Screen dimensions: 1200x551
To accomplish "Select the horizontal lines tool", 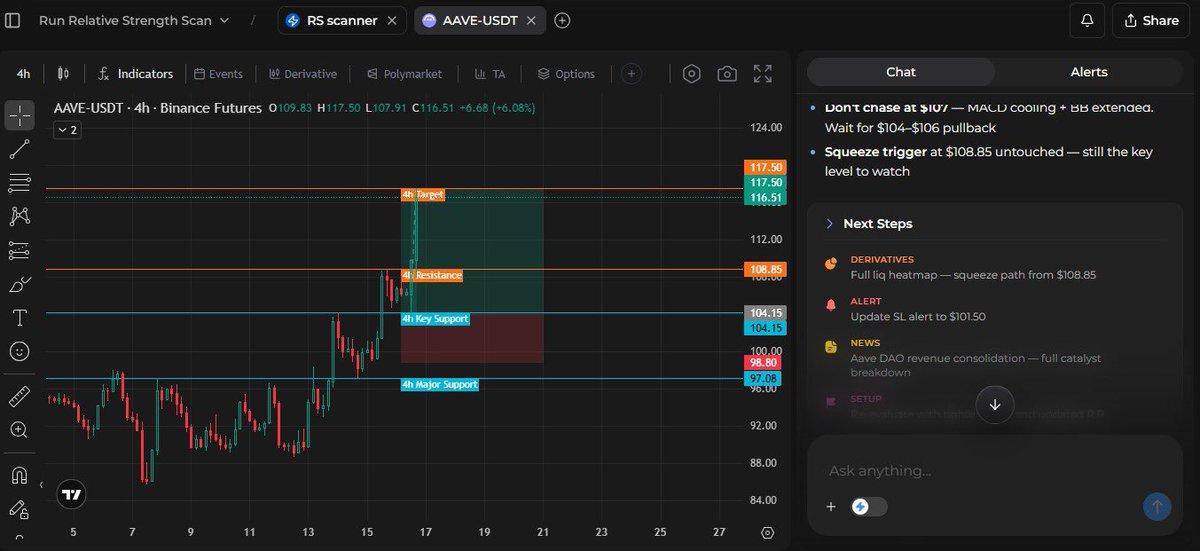I will (19, 183).
